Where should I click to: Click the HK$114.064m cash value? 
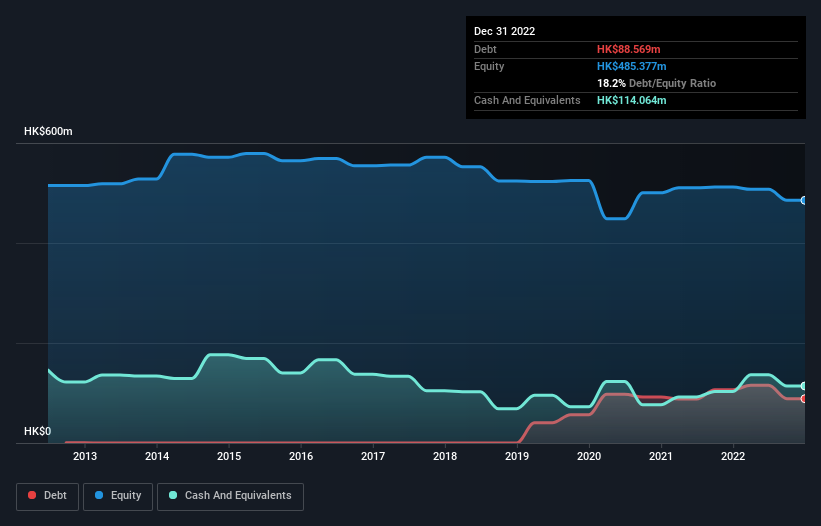pyautogui.click(x=631, y=100)
